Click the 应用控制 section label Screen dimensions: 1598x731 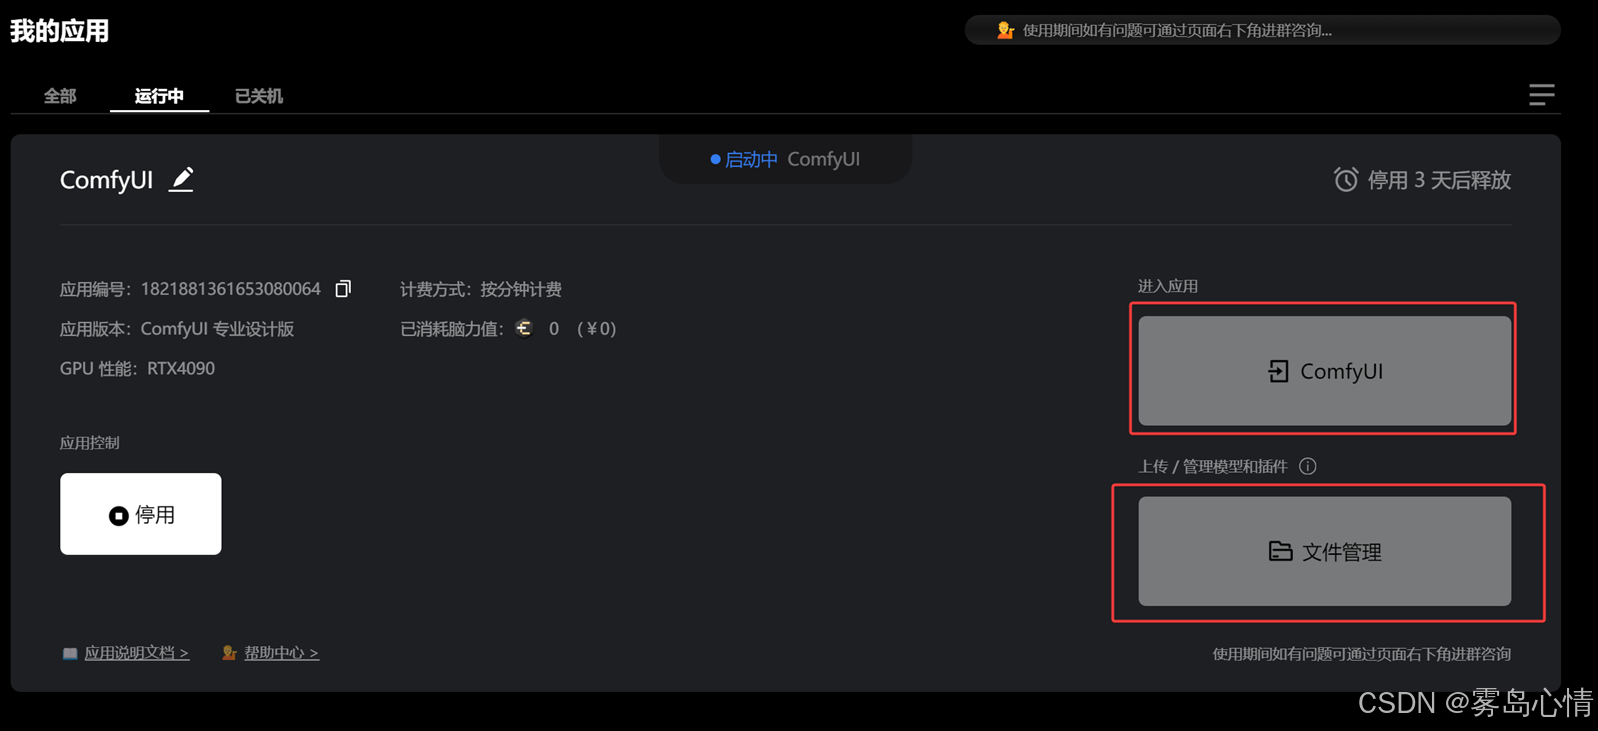(x=89, y=443)
